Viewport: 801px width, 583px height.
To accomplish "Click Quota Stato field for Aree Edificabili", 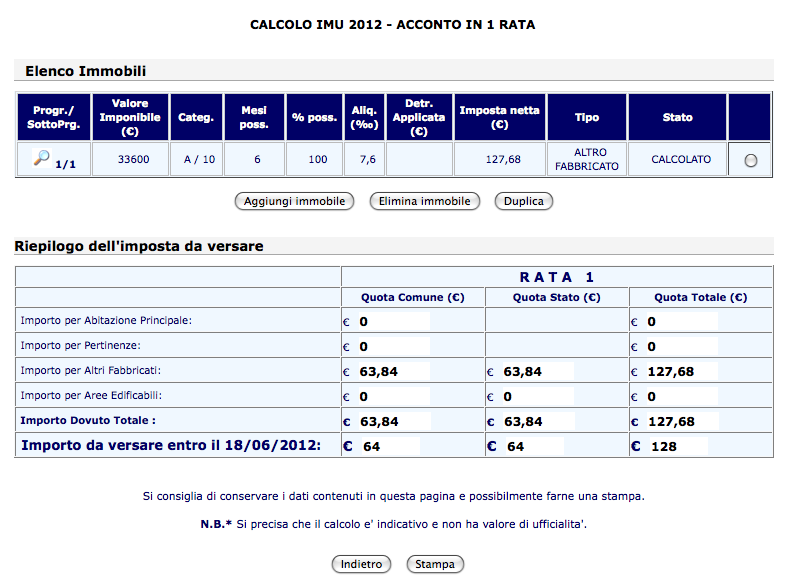I will (x=537, y=396).
